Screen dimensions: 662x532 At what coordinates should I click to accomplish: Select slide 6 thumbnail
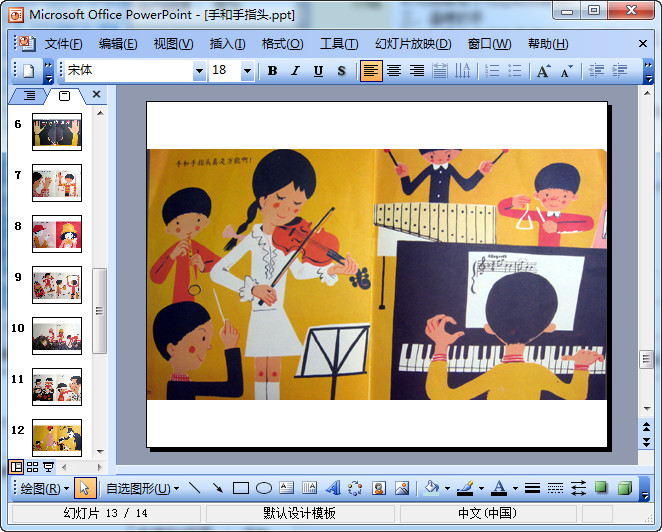[57, 132]
